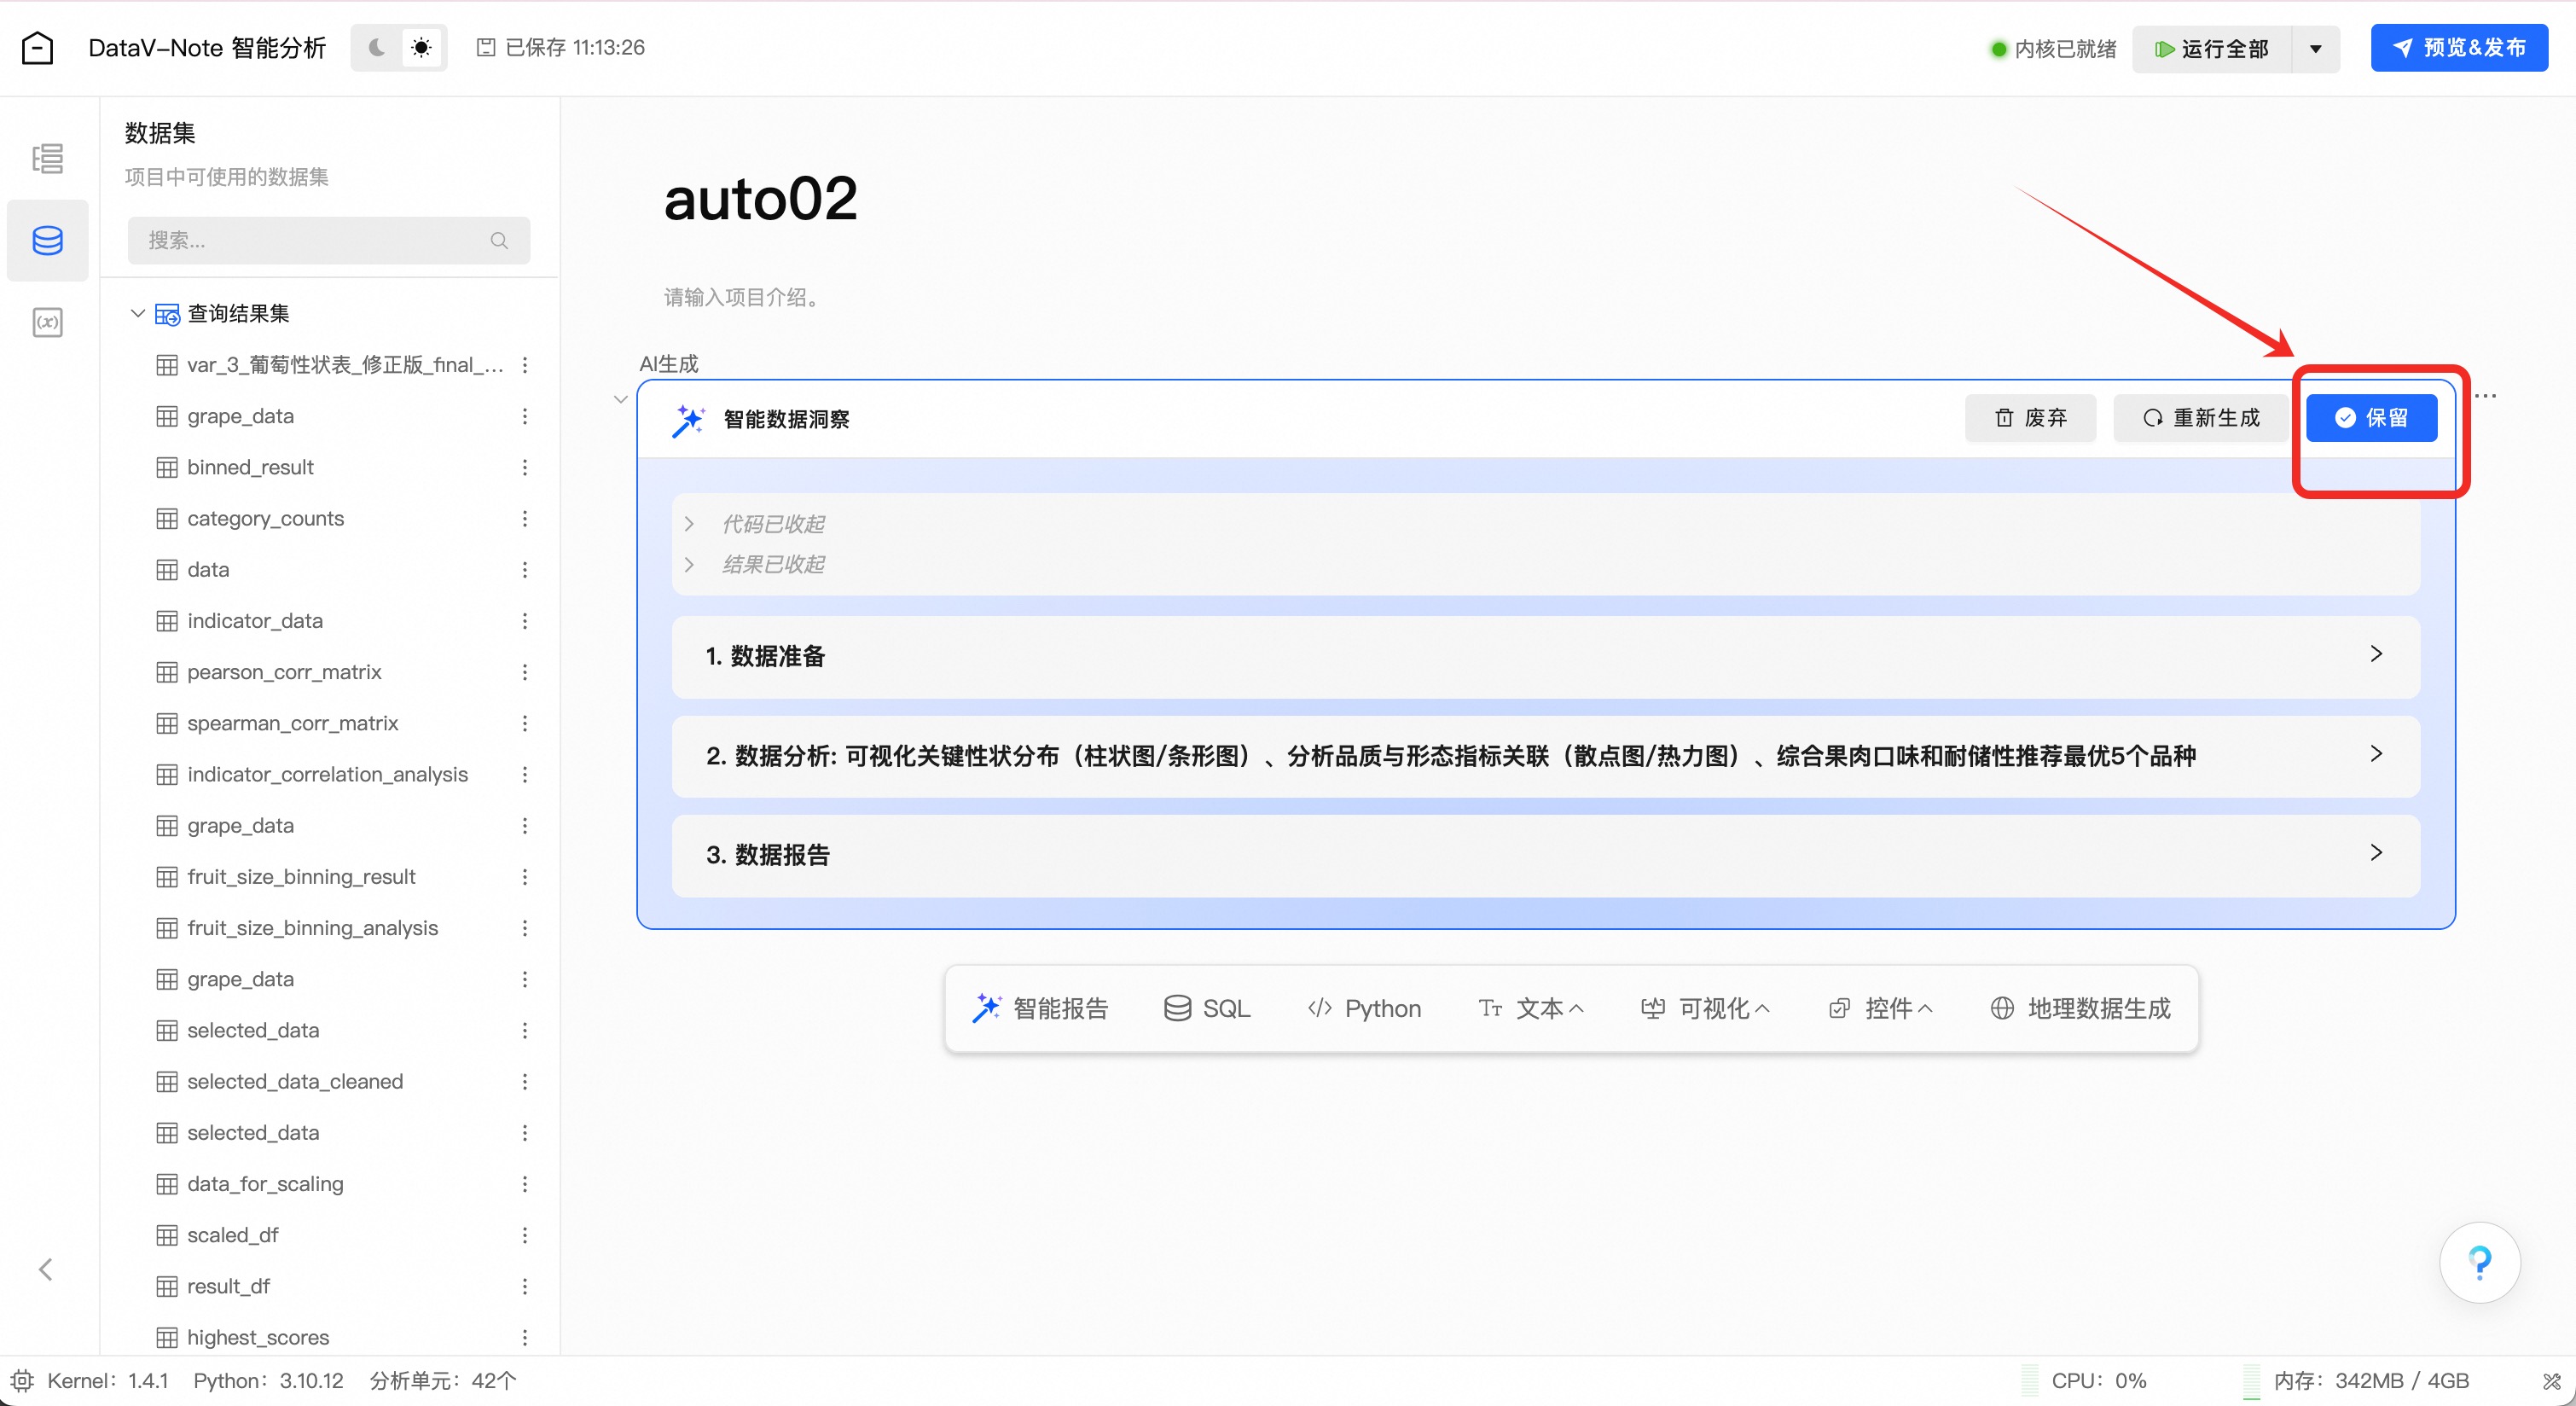Switch to light mode sun toggle
Screen dimensions: 2576x1406
421,48
